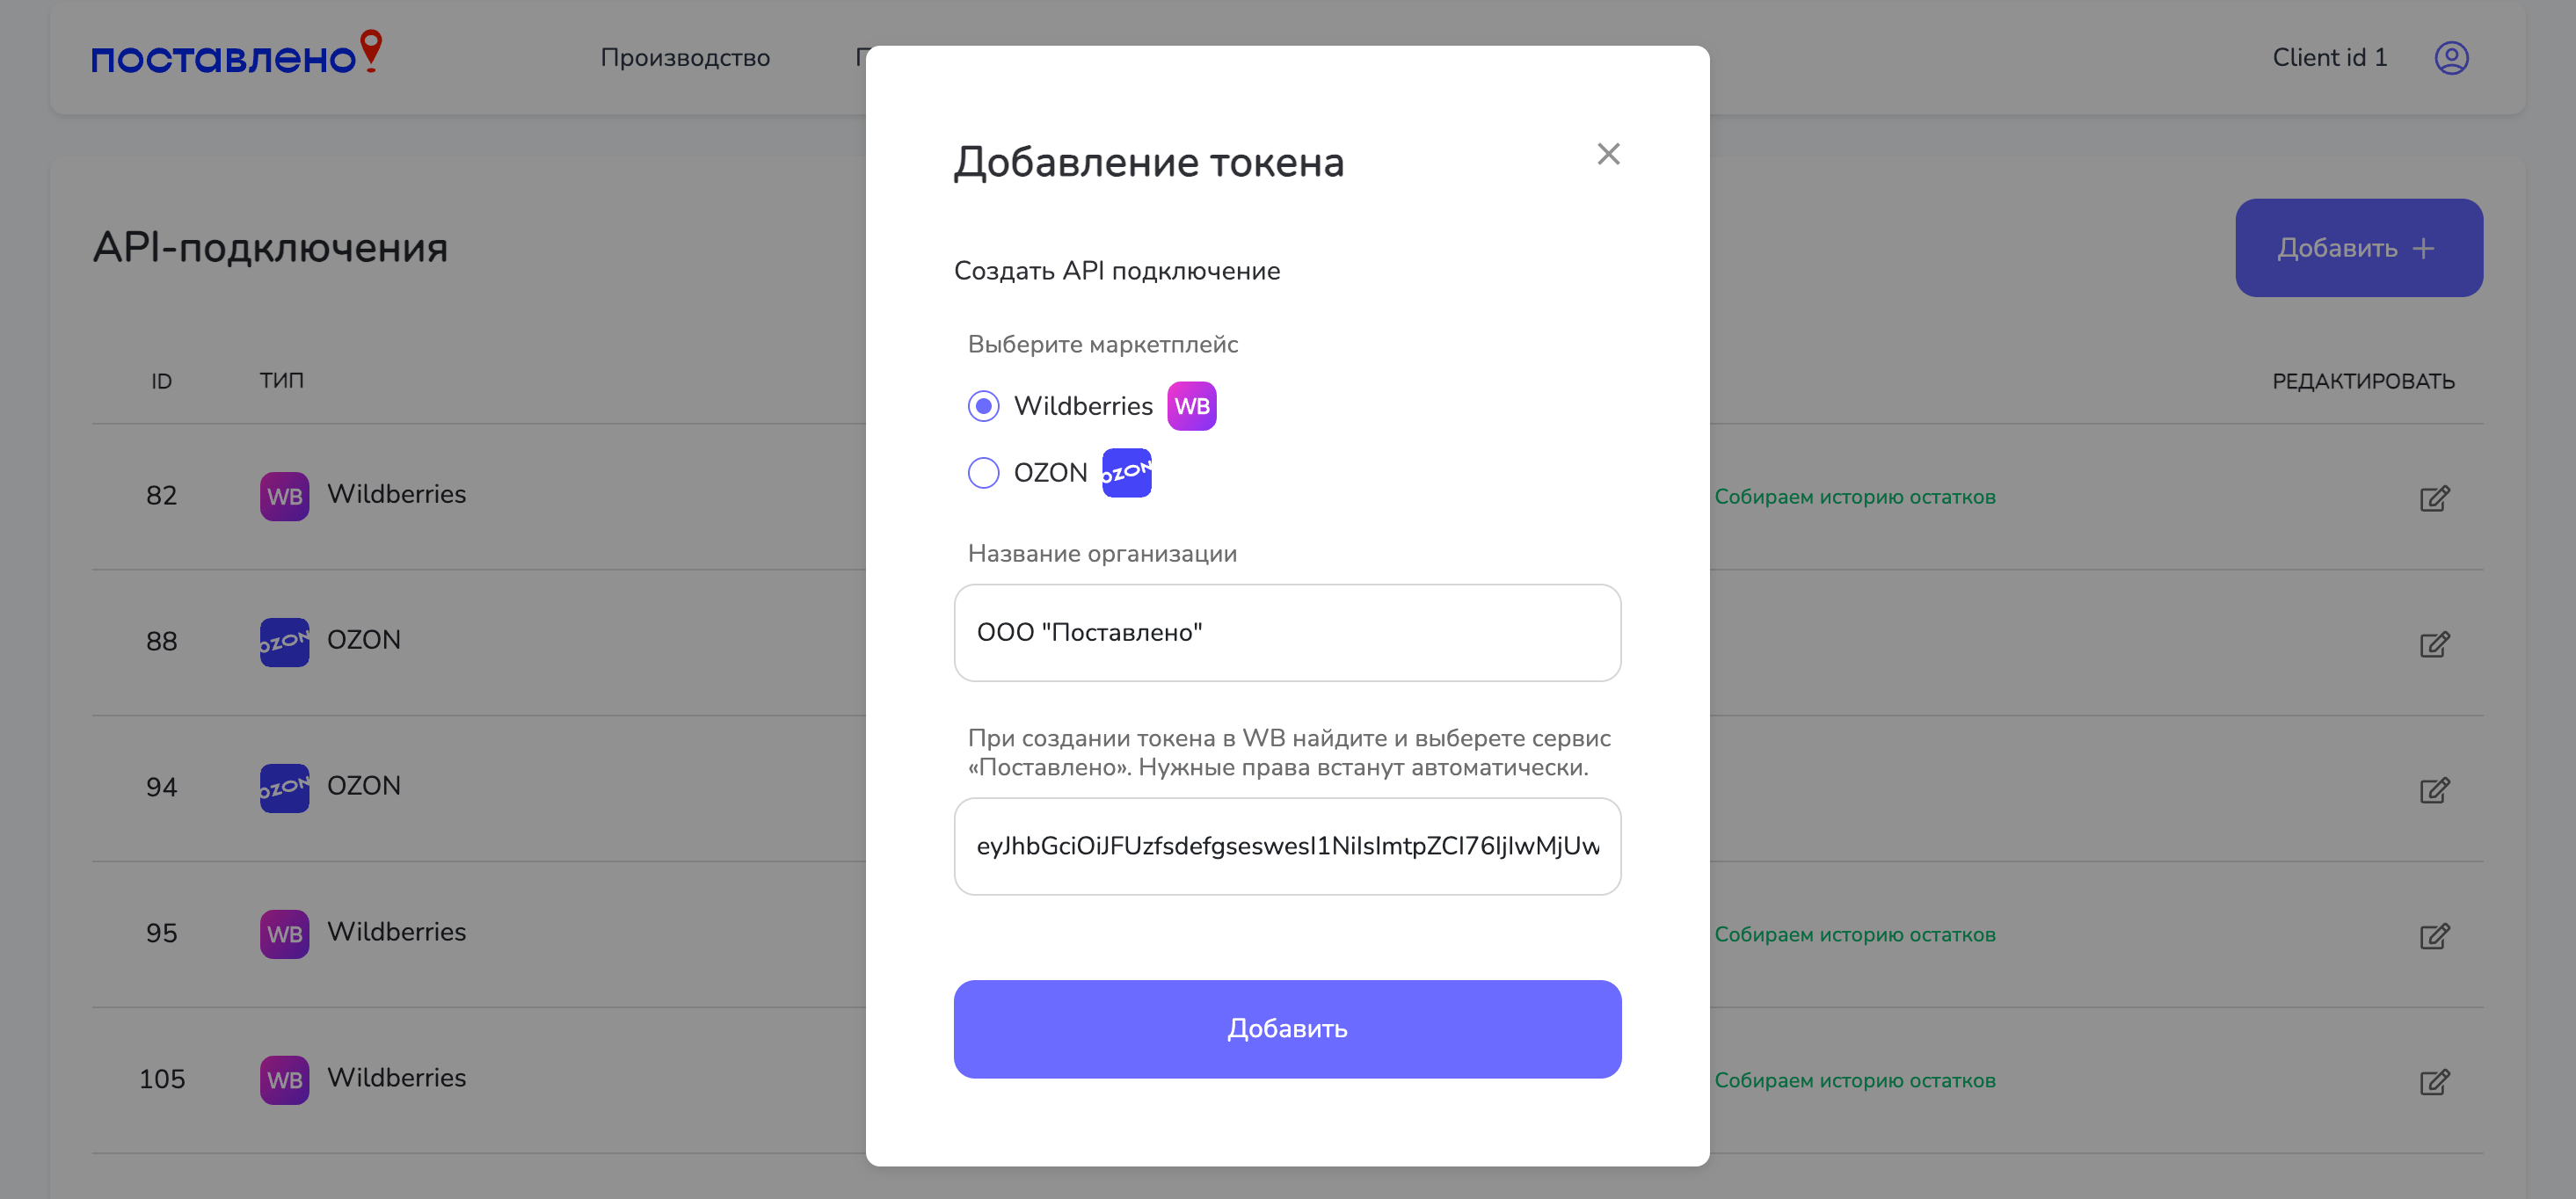Edit API connection row 82

[x=2434, y=497]
